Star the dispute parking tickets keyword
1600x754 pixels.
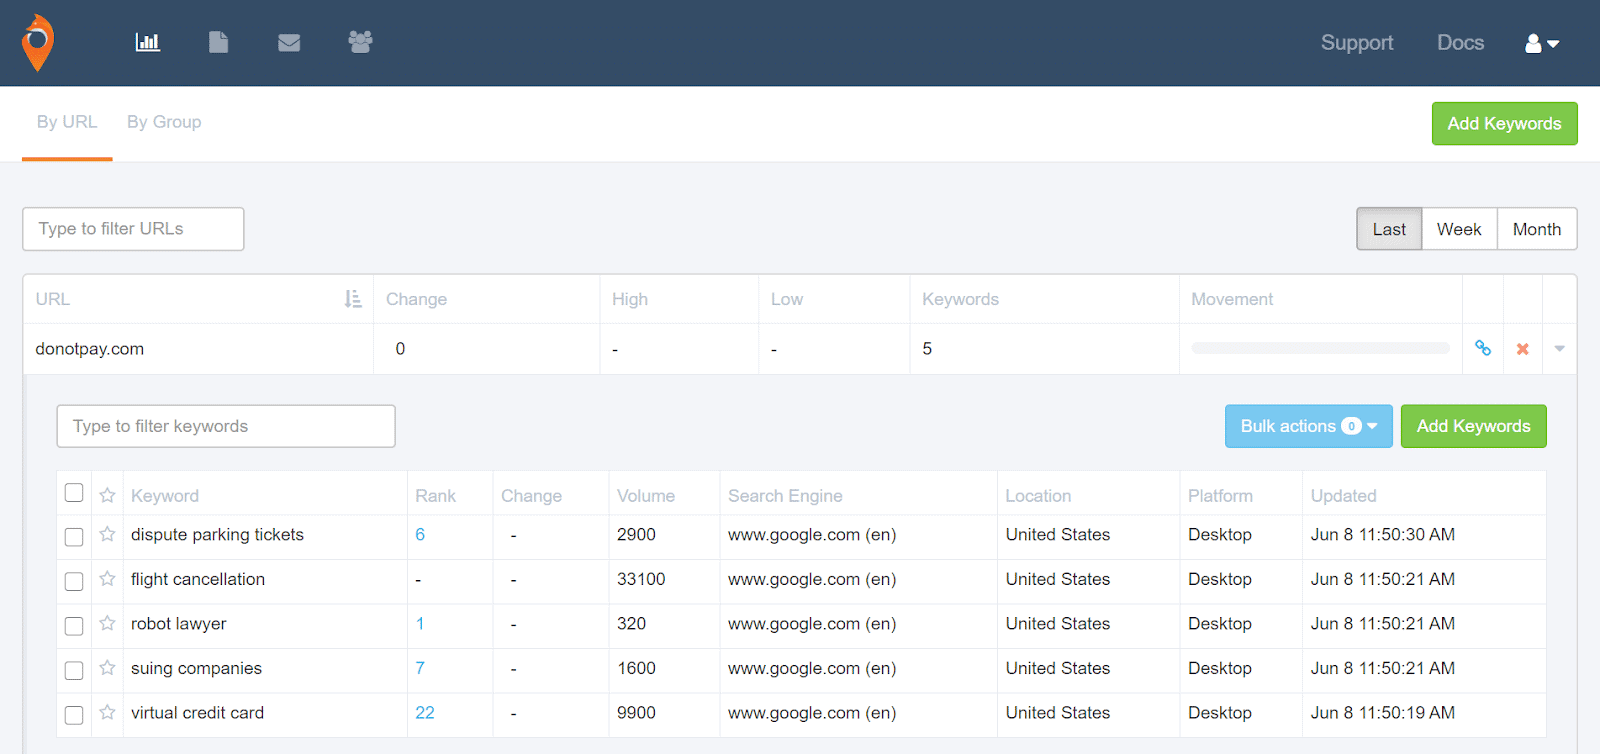point(107,534)
